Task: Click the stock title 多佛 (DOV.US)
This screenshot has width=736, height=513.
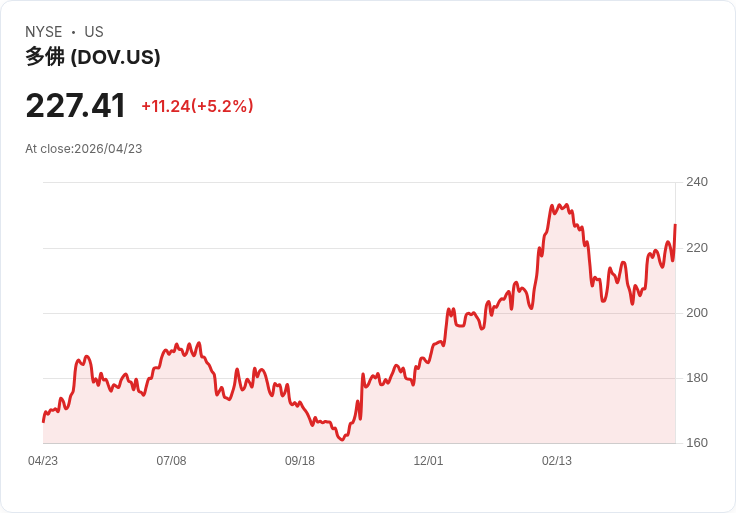Action: (93, 57)
